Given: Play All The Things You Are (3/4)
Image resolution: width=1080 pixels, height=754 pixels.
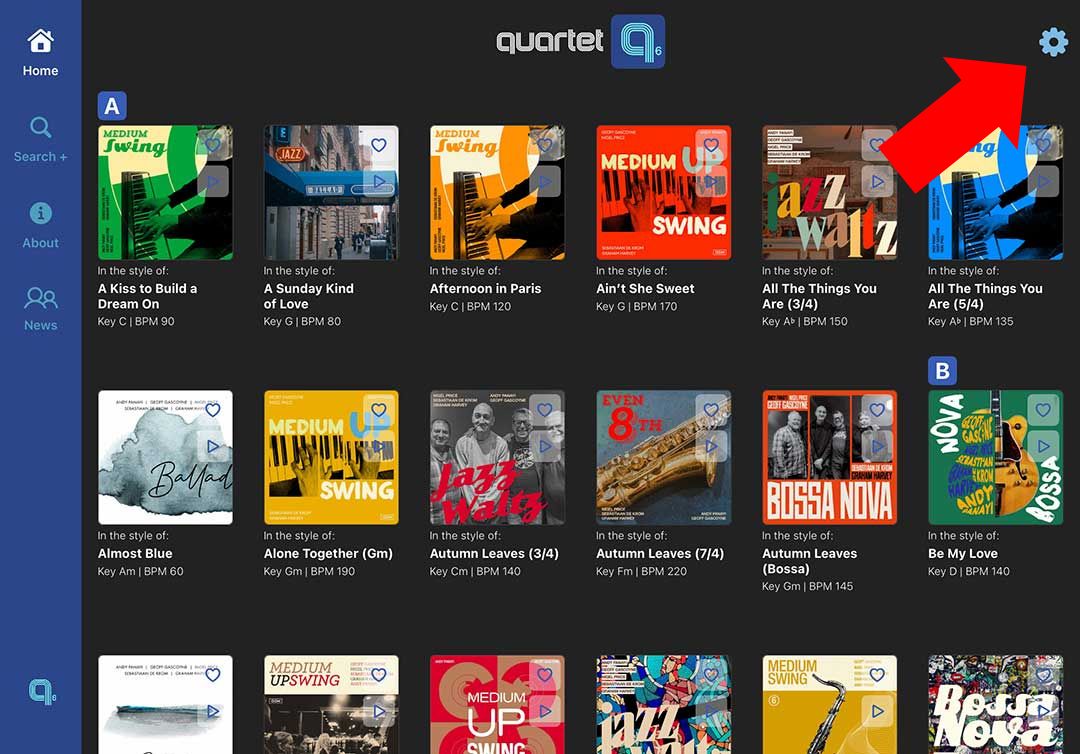Looking at the screenshot, I should [877, 182].
